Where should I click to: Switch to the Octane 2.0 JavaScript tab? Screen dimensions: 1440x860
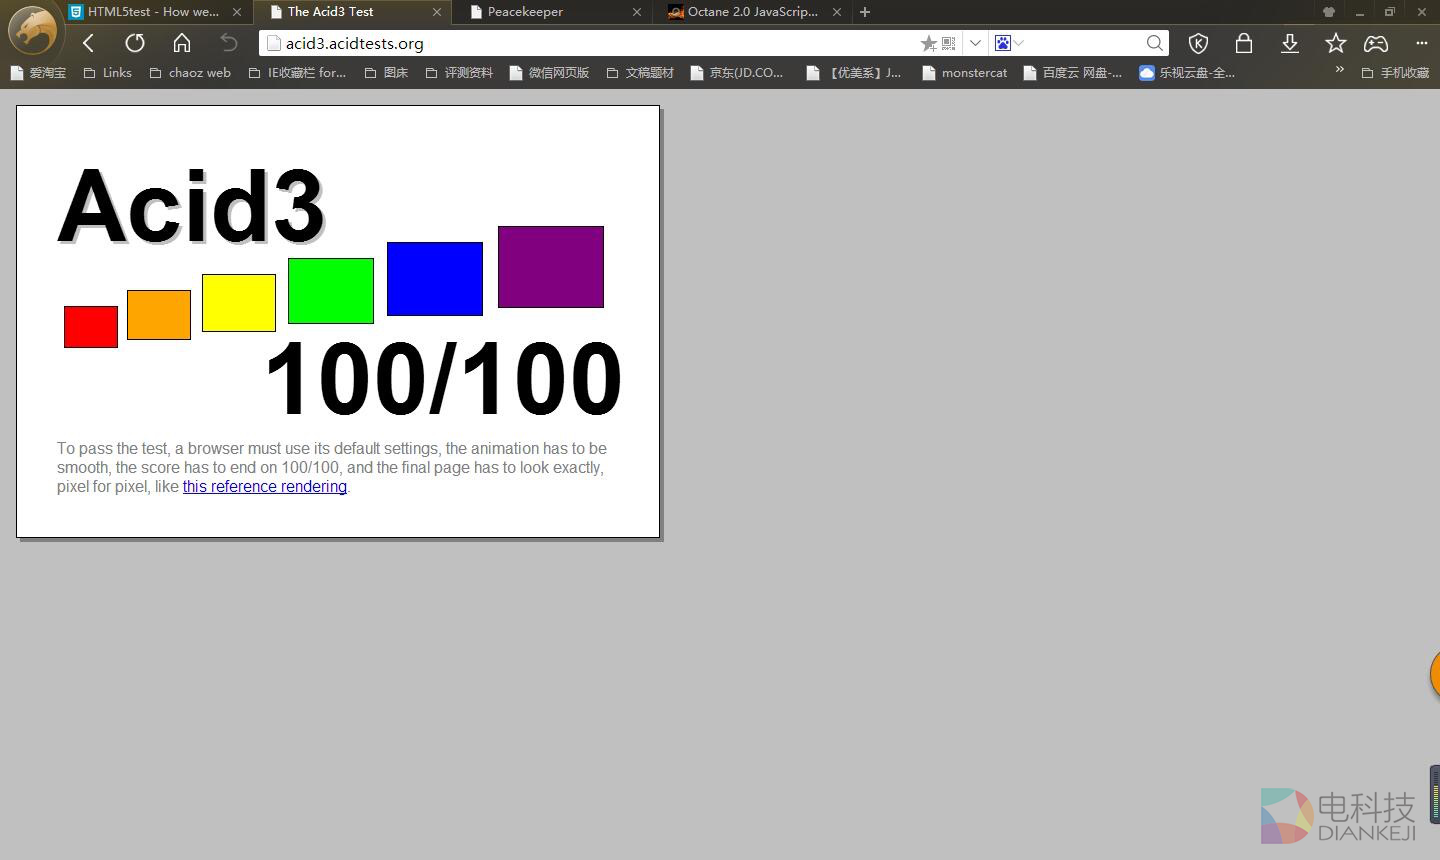tap(752, 12)
